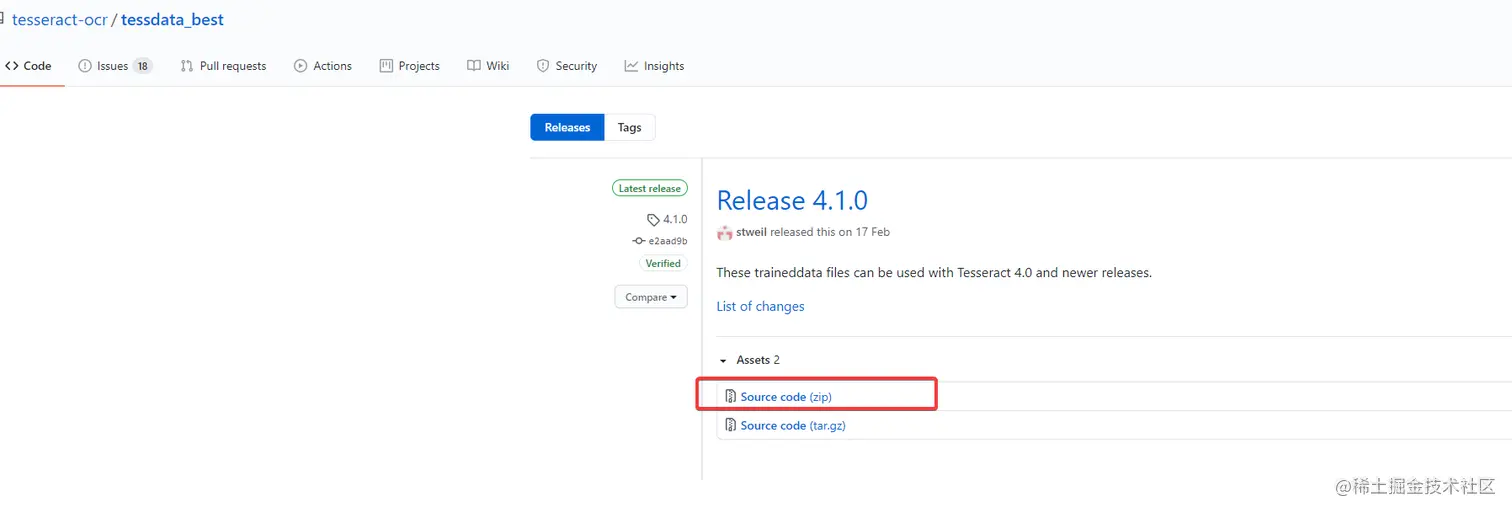Viewport: 1512px width, 513px height.
Task: Click the Code tab icon
Action: coord(12,66)
